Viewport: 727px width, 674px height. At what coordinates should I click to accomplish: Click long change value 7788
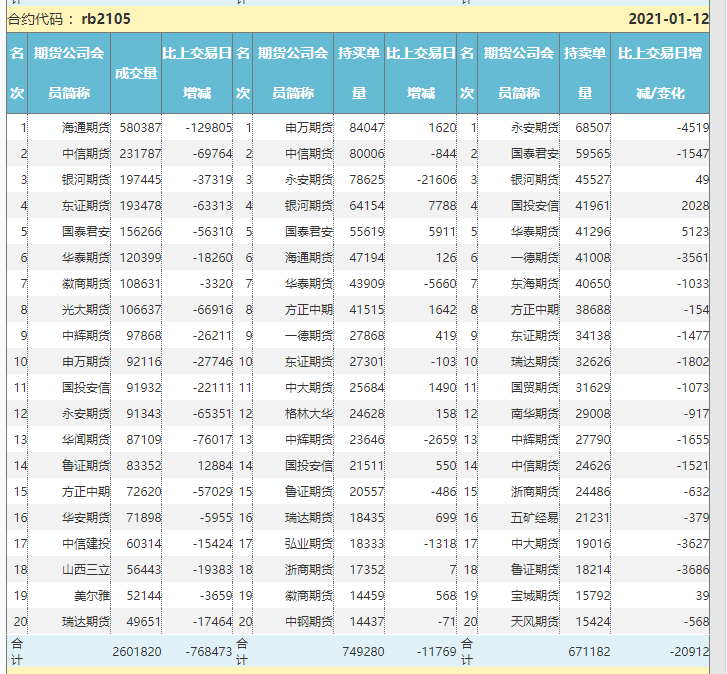(x=442, y=205)
